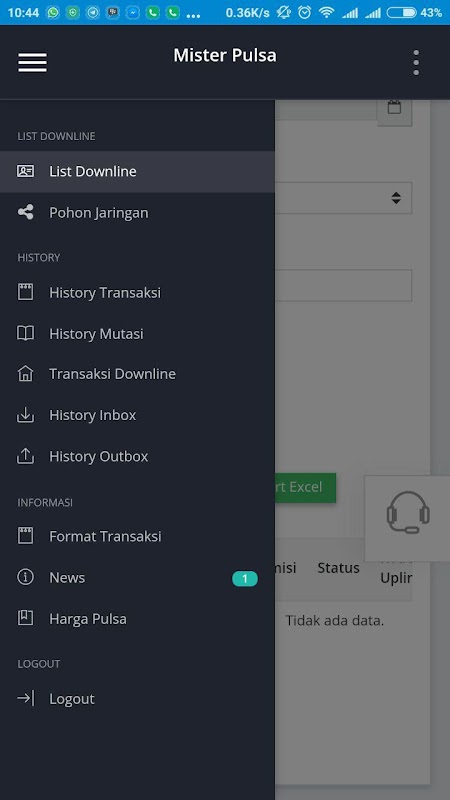Image resolution: width=450 pixels, height=800 pixels.
Task: Tap the Messenger notification icon in status bar
Action: tap(133, 13)
